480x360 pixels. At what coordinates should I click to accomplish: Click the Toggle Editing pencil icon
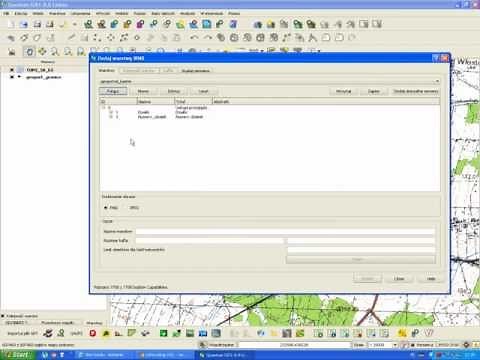pyautogui.click(x=71, y=37)
